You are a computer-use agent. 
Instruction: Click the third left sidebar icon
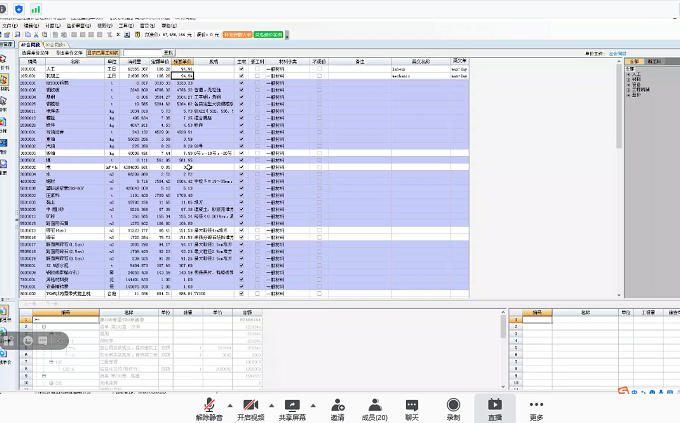3,102
